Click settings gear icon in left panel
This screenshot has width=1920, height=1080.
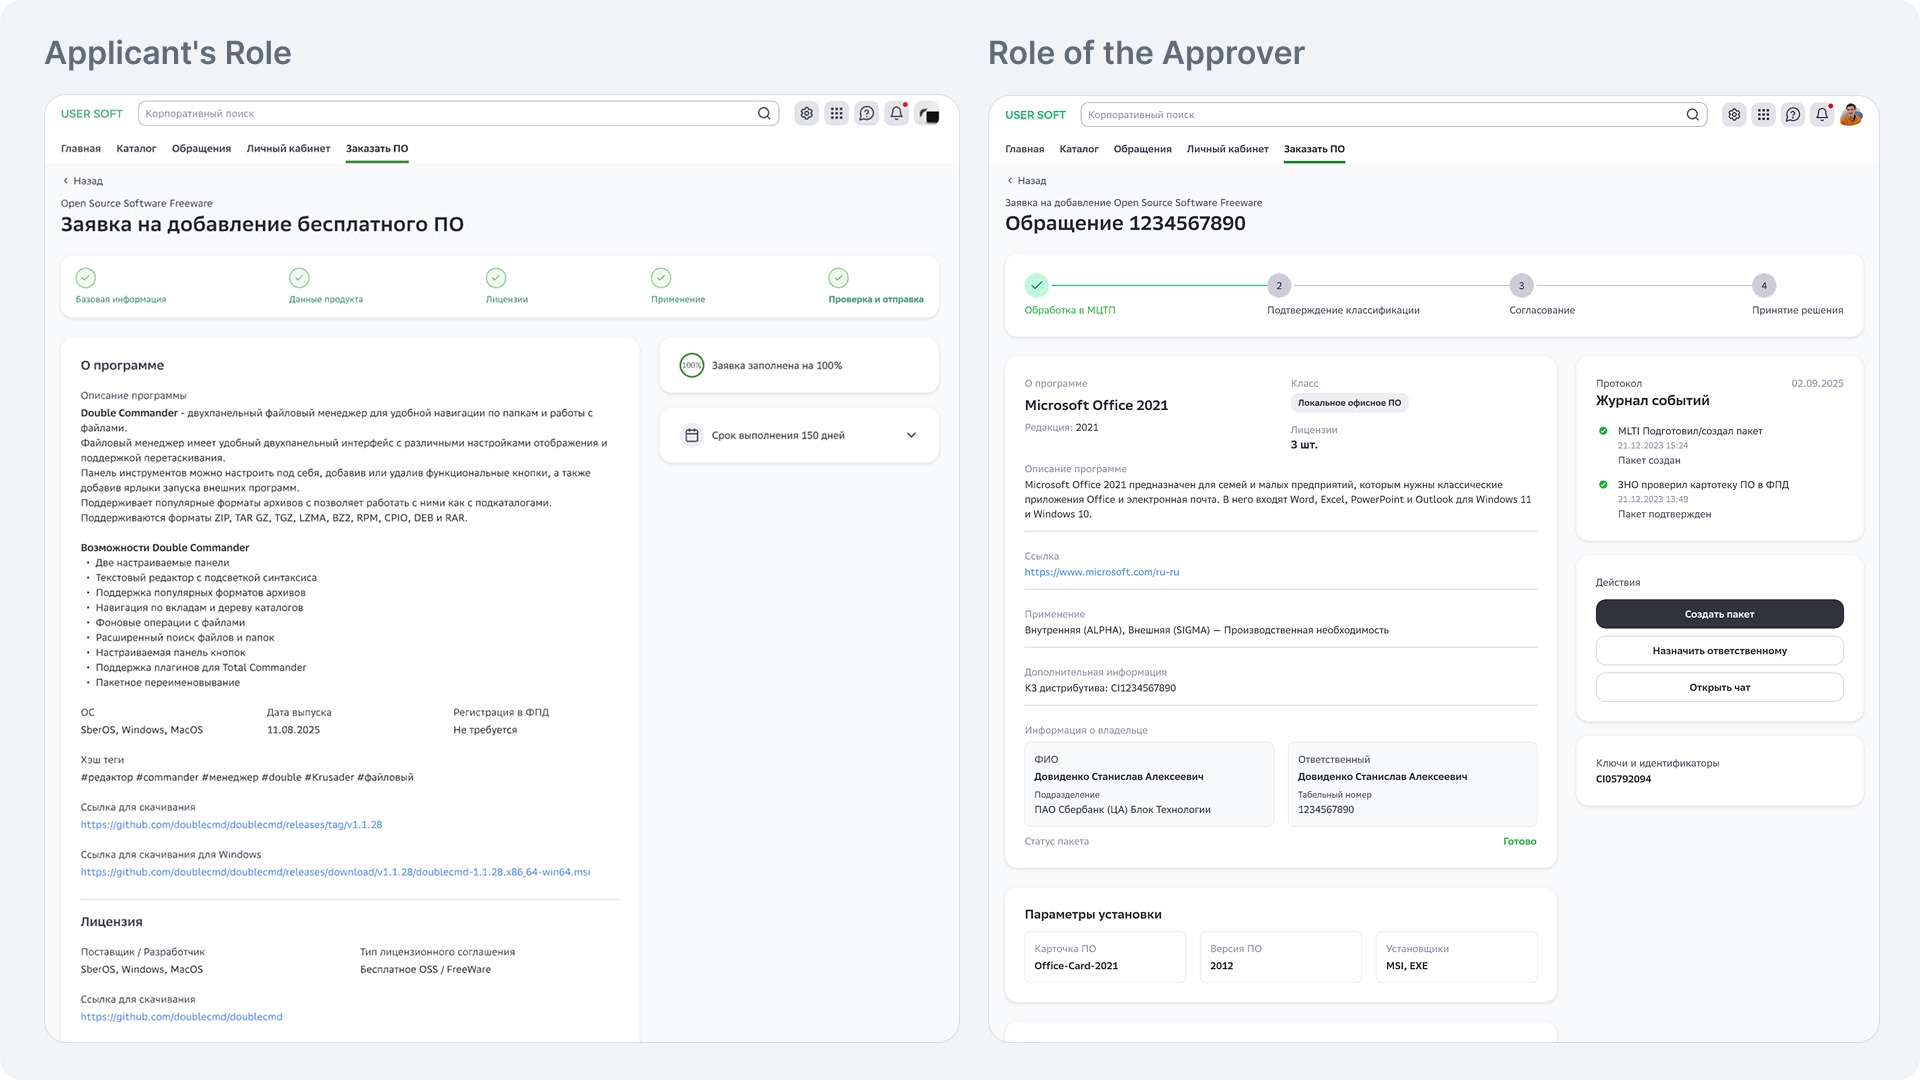[806, 114]
